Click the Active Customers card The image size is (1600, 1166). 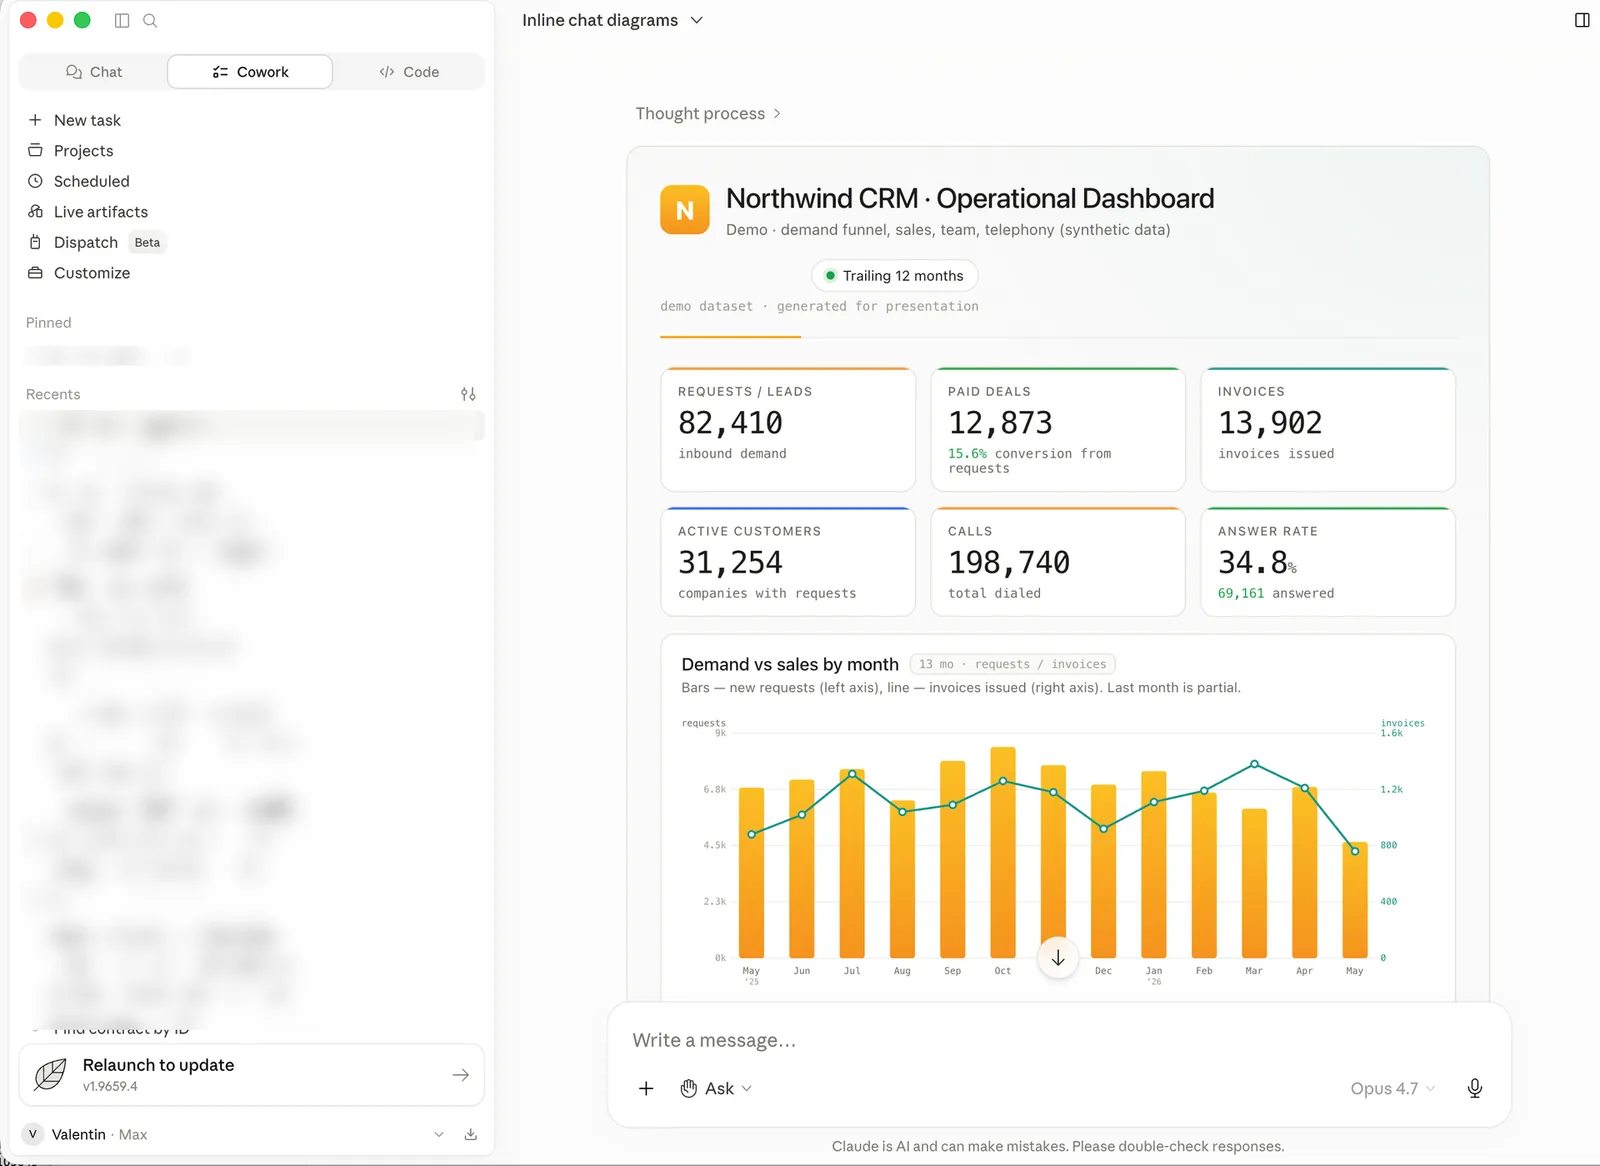click(x=788, y=562)
